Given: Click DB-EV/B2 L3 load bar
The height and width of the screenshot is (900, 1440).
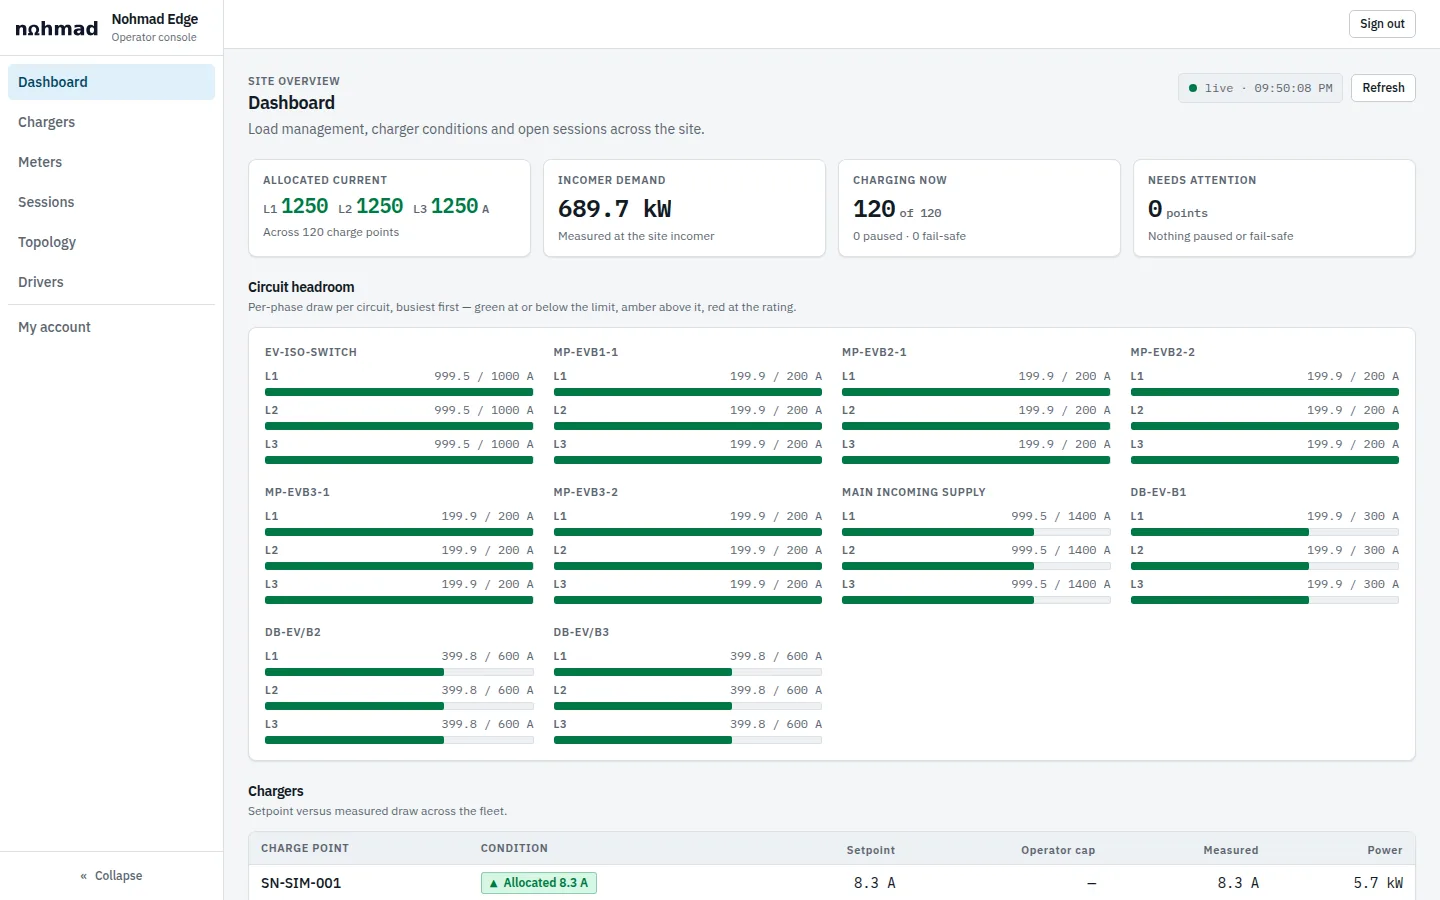Looking at the screenshot, I should pyautogui.click(x=399, y=740).
